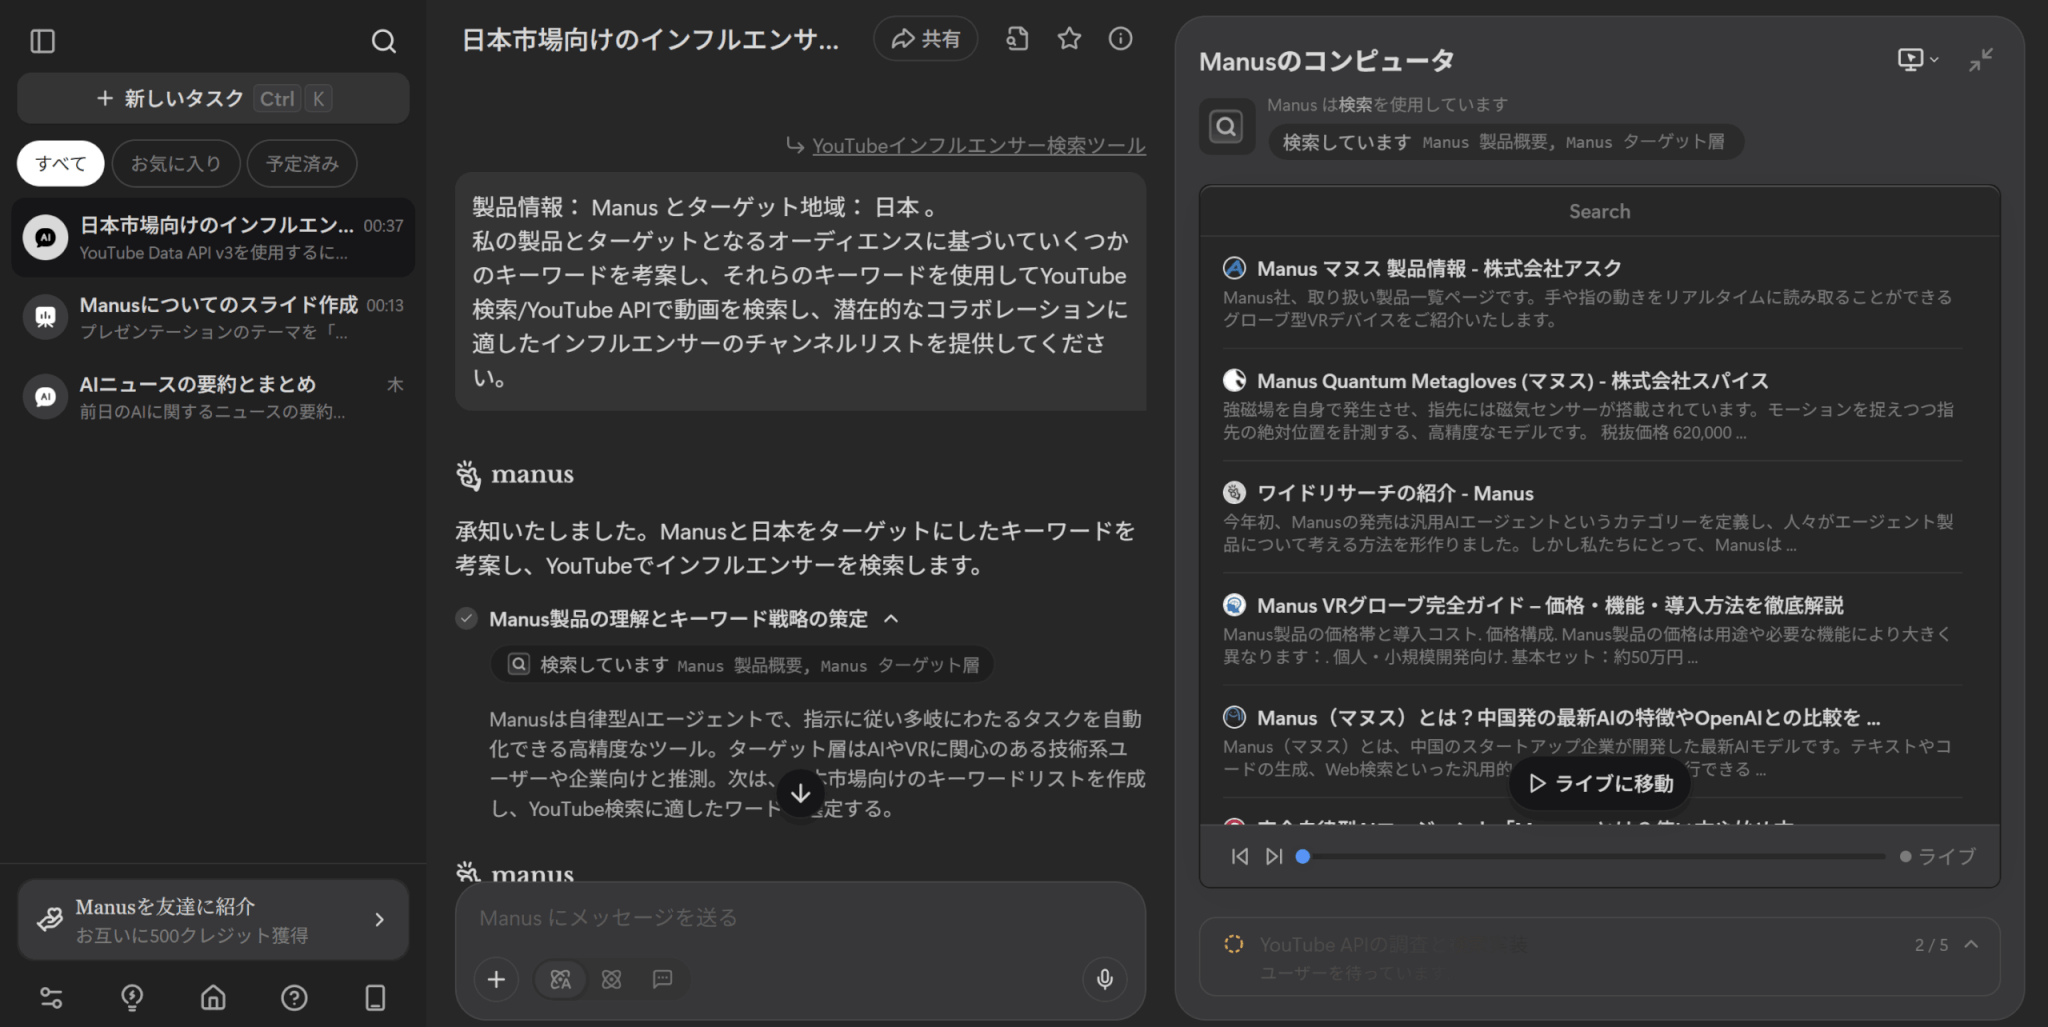Viewport: 2048px width, 1027px height.
Task: Step to next frame in playback
Action: coord(1273,856)
